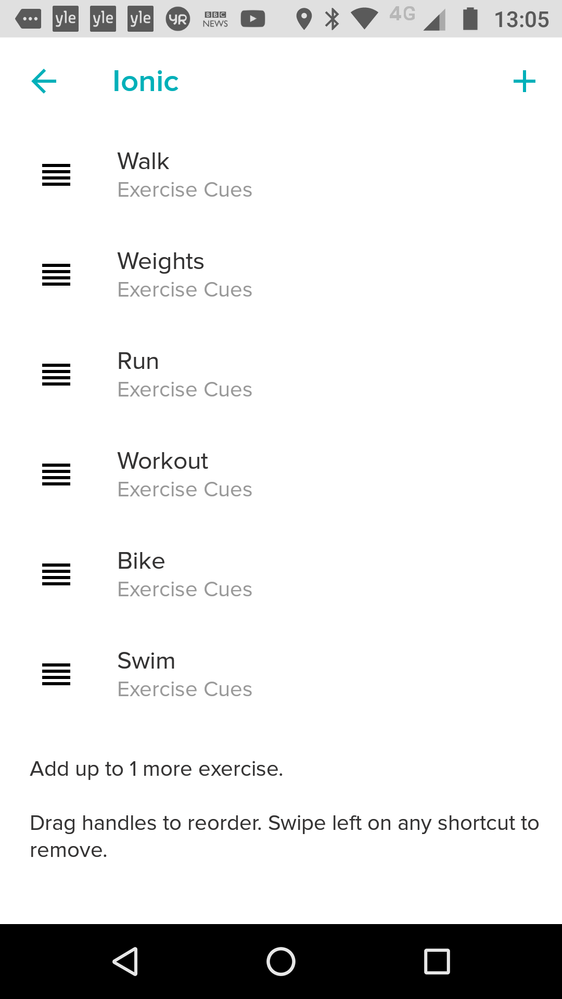This screenshot has height=999, width=562.
Task: Tap the back arrow next to Ionic
Action: 43,82
